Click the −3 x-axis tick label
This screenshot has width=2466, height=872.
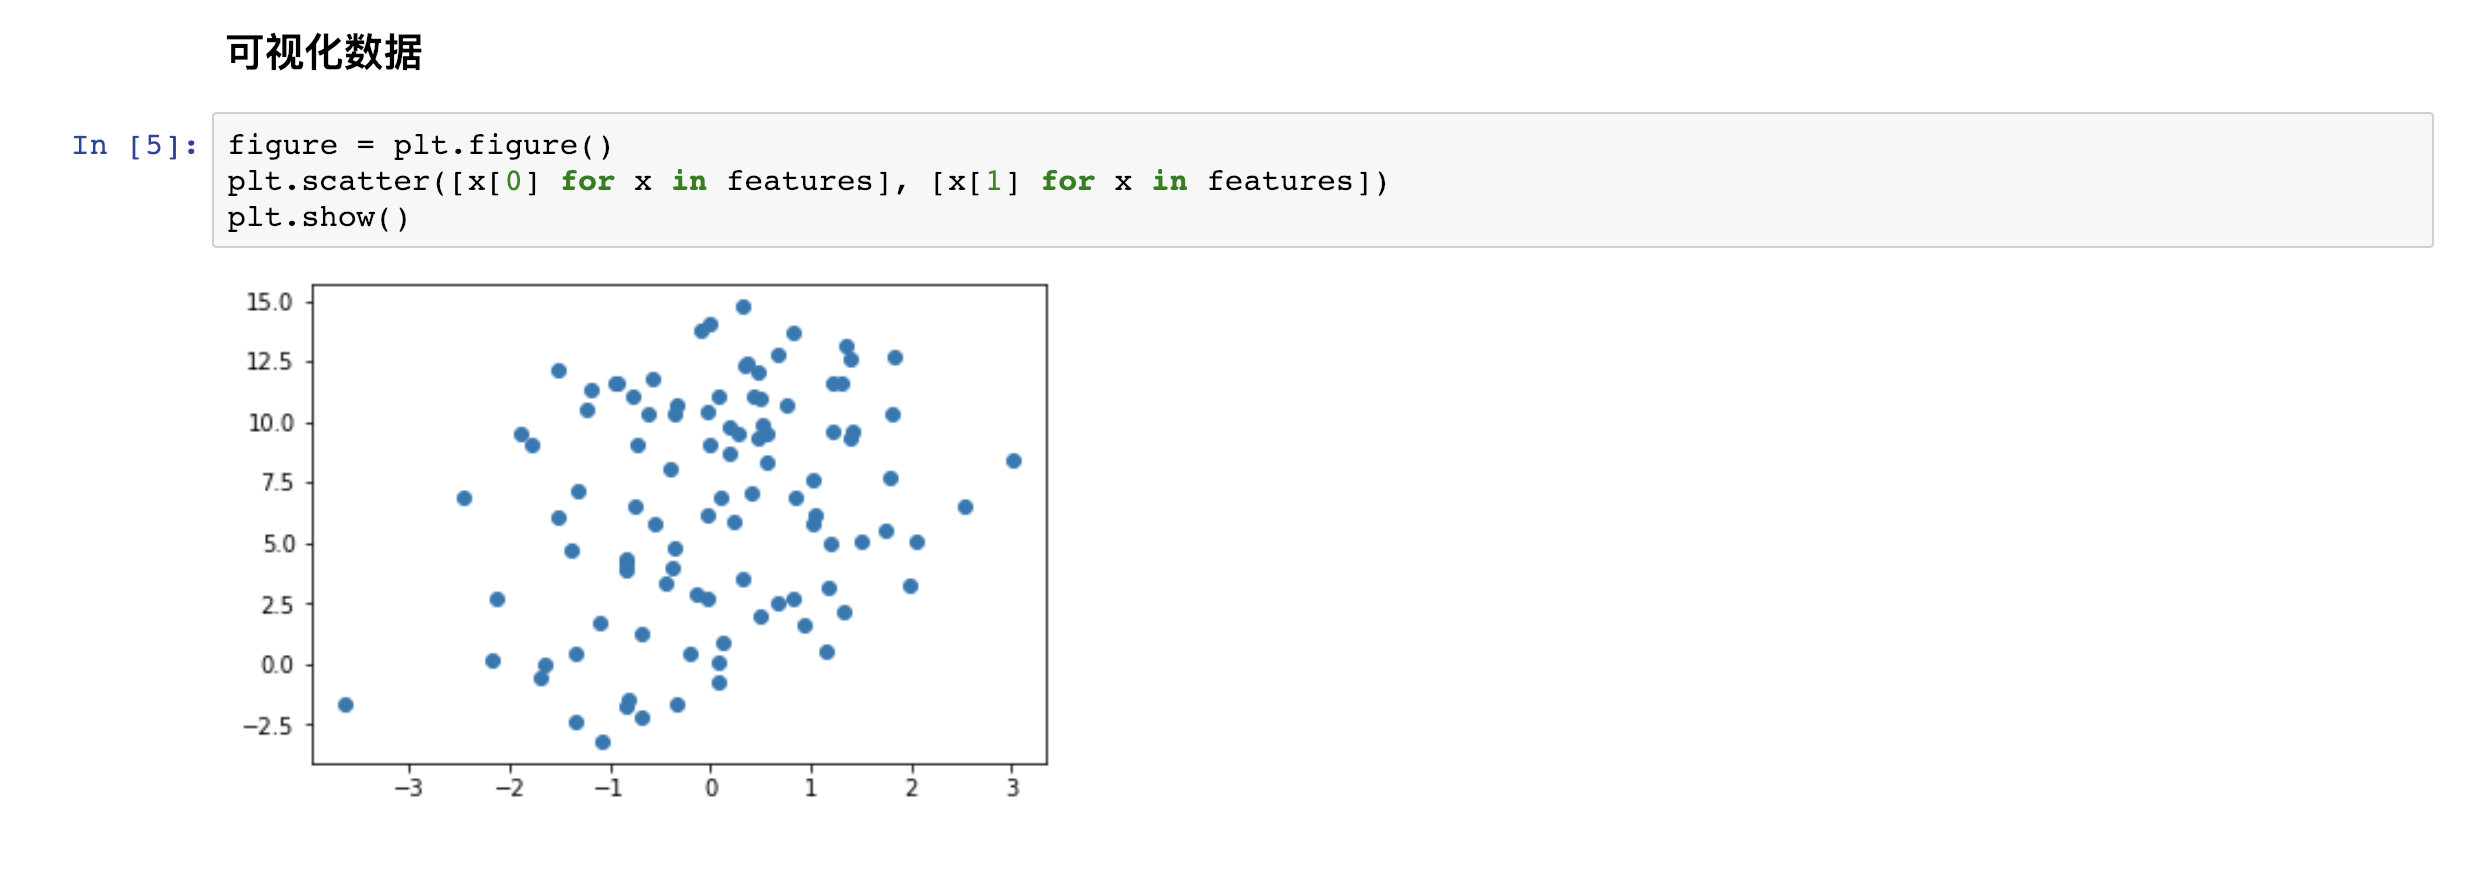click(408, 788)
